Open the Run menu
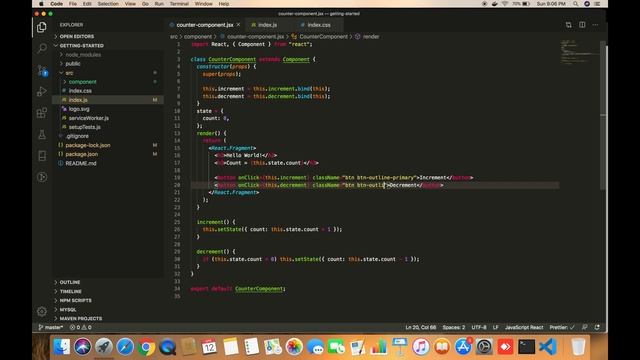 (159, 4)
